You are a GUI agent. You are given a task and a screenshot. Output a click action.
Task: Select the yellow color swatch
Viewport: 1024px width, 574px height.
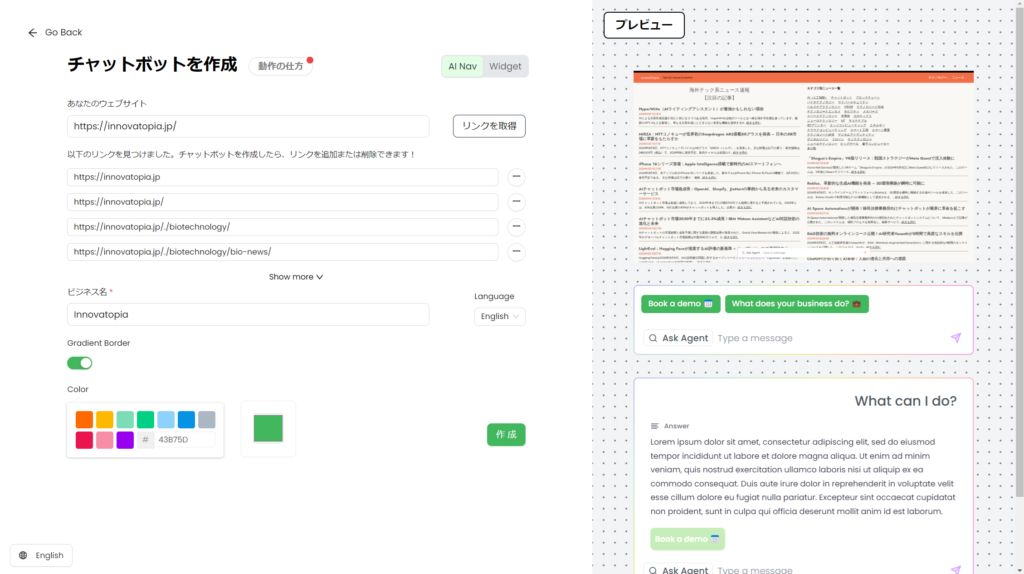click(104, 419)
